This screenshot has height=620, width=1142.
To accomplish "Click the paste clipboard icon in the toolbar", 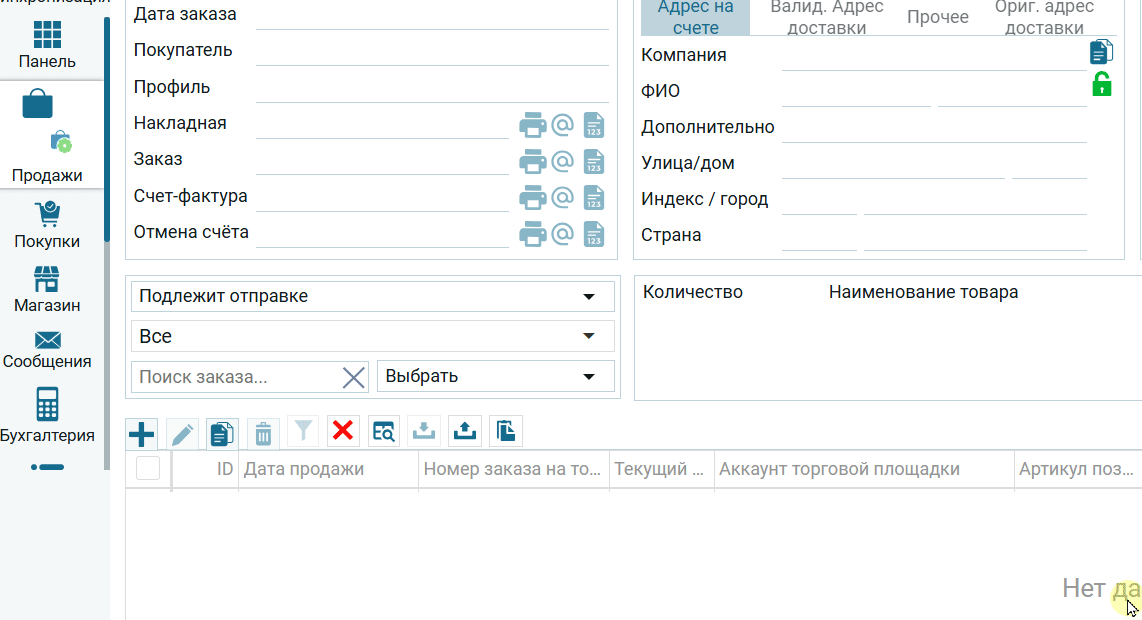I will point(506,431).
